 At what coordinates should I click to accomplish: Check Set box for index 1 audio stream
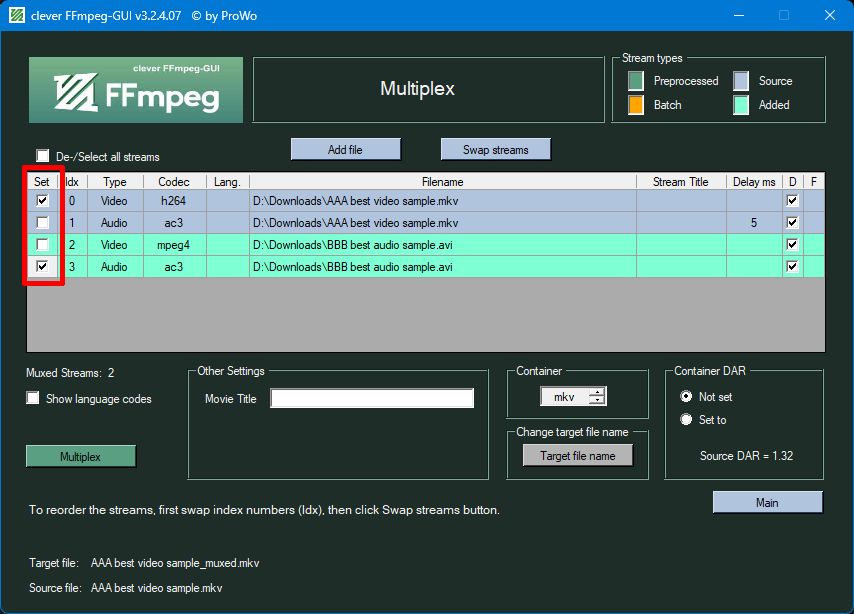[42, 222]
